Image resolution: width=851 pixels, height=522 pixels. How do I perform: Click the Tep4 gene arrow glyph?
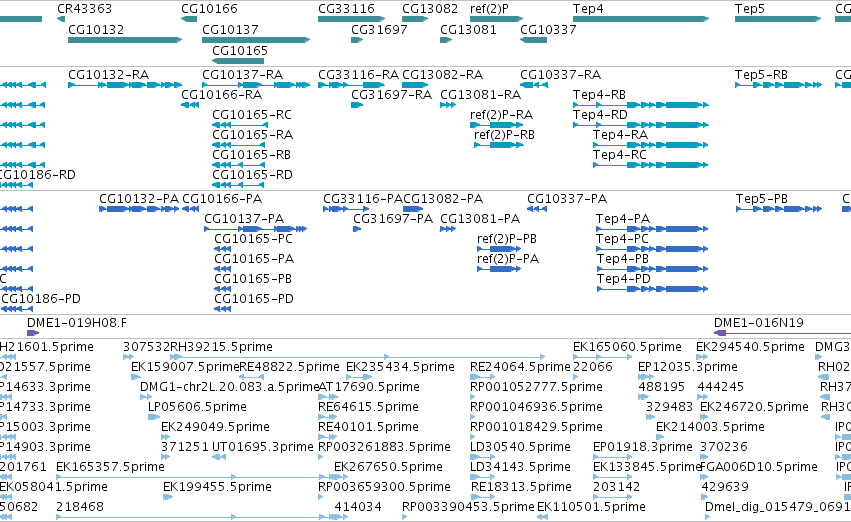[641, 19]
